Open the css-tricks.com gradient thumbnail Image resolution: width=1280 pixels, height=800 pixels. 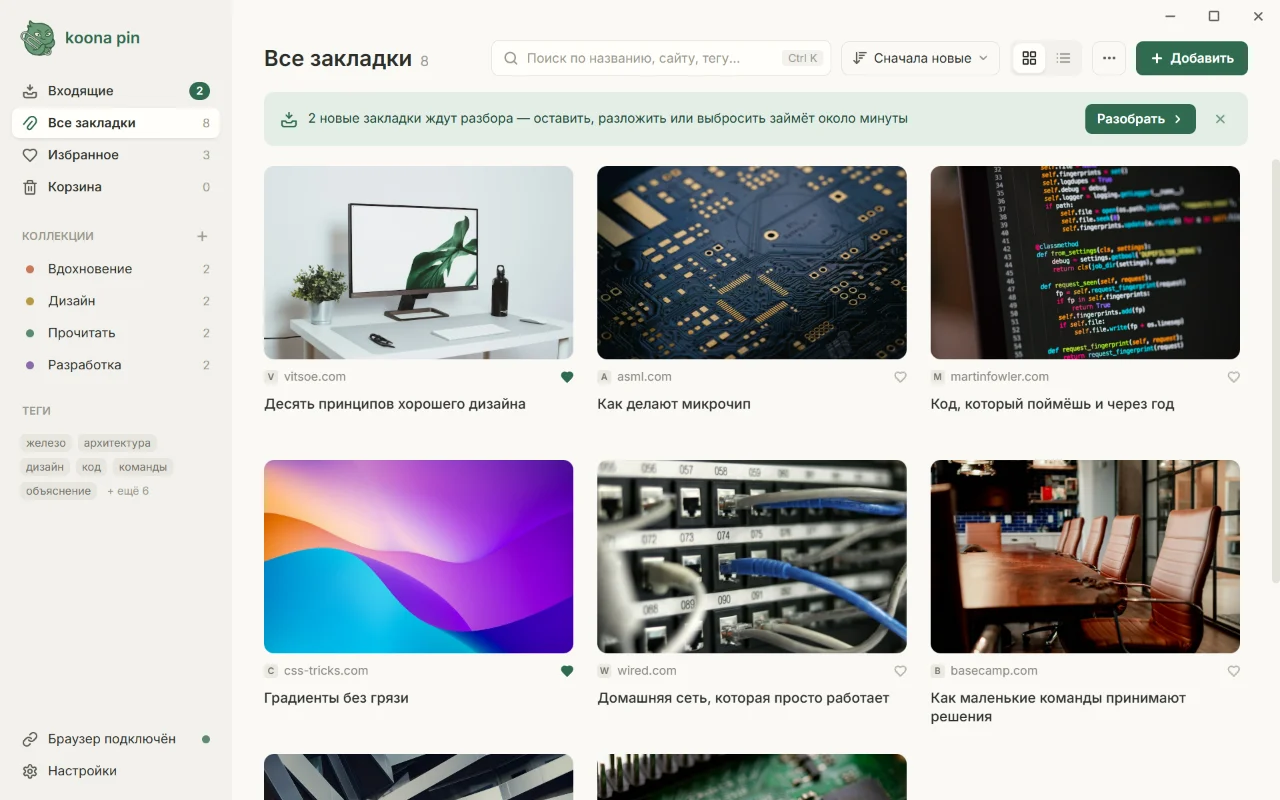(x=418, y=556)
